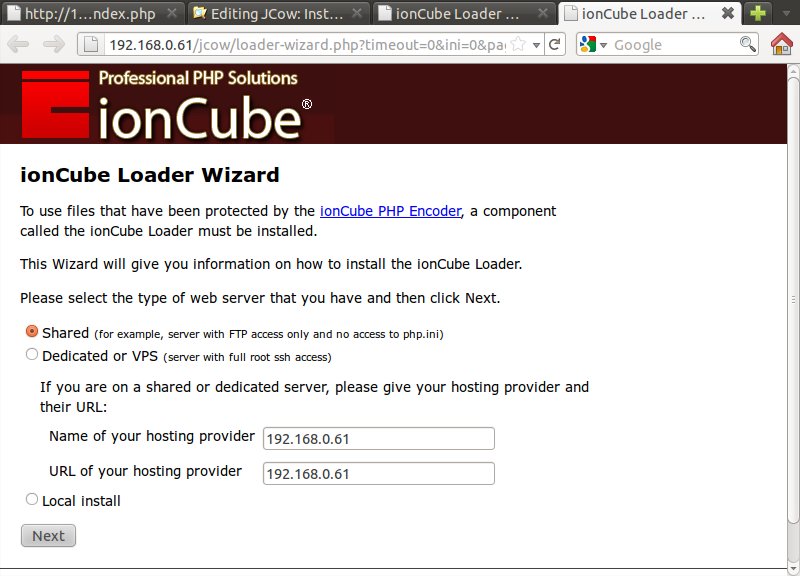Image resolution: width=800 pixels, height=576 pixels.
Task: Open the URL history dropdown arrow
Action: pyautogui.click(x=536, y=45)
